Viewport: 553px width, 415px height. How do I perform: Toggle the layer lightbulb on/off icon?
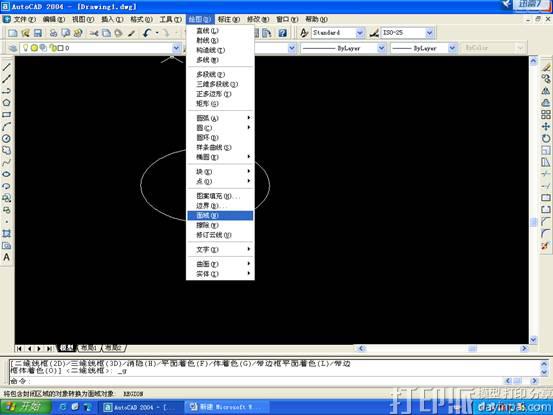[x=25, y=48]
